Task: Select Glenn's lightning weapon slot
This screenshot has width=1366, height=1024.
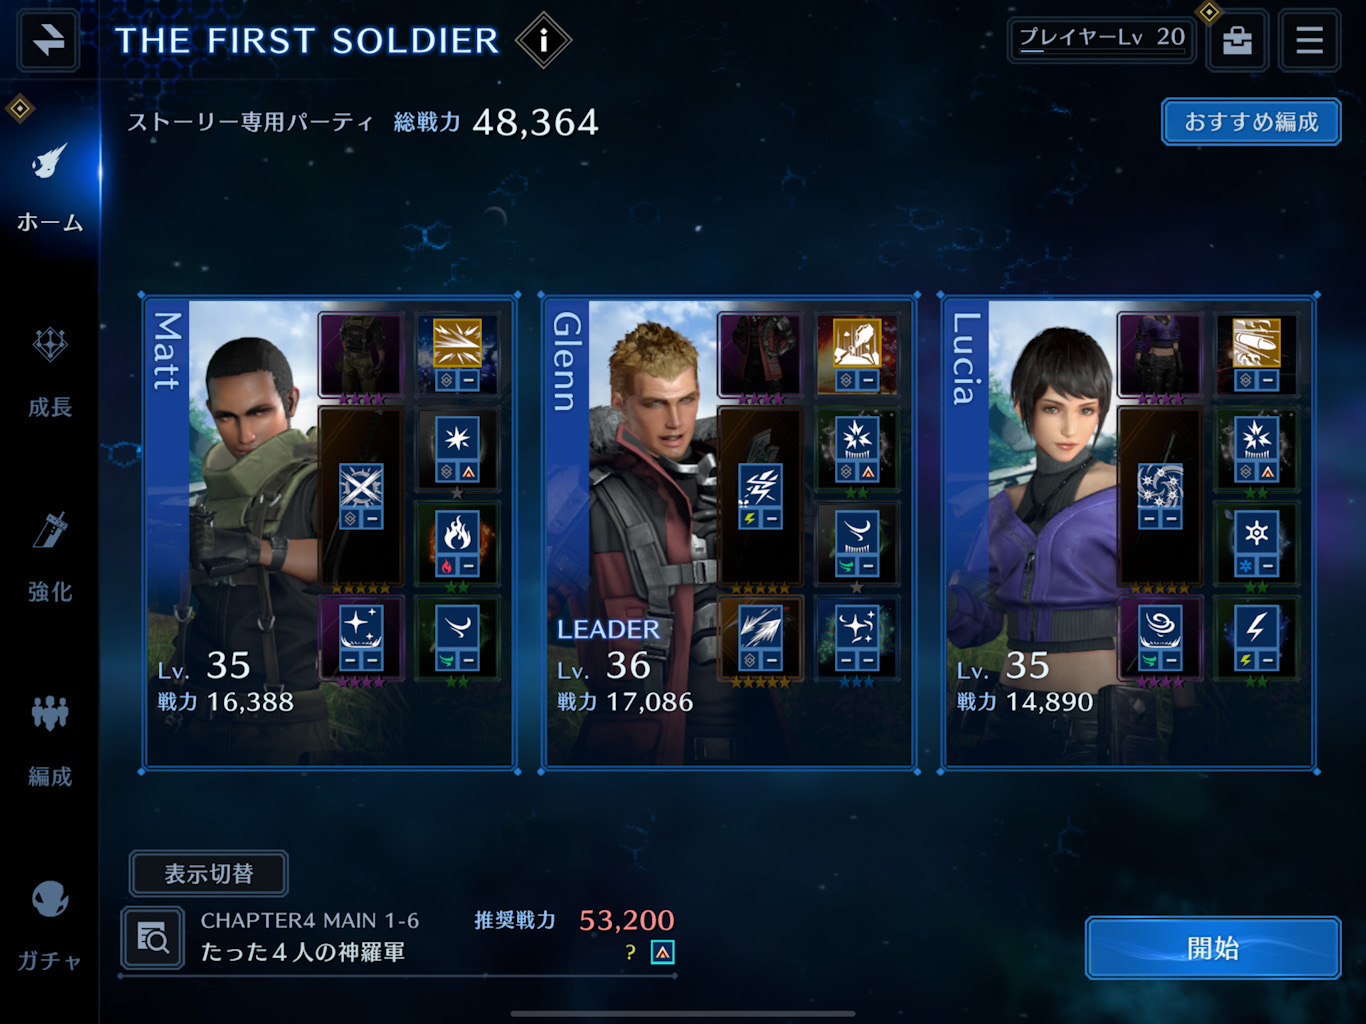Action: click(760, 496)
